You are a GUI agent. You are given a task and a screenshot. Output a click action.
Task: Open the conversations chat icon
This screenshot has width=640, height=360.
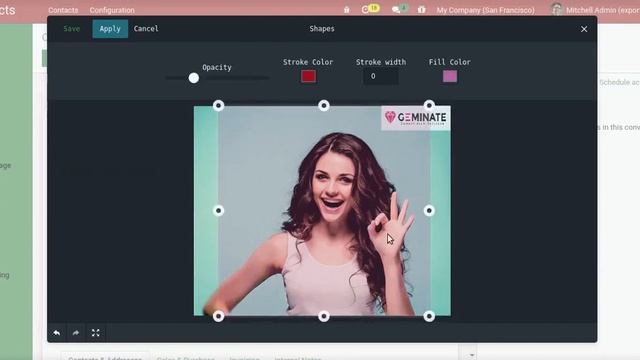(x=396, y=9)
